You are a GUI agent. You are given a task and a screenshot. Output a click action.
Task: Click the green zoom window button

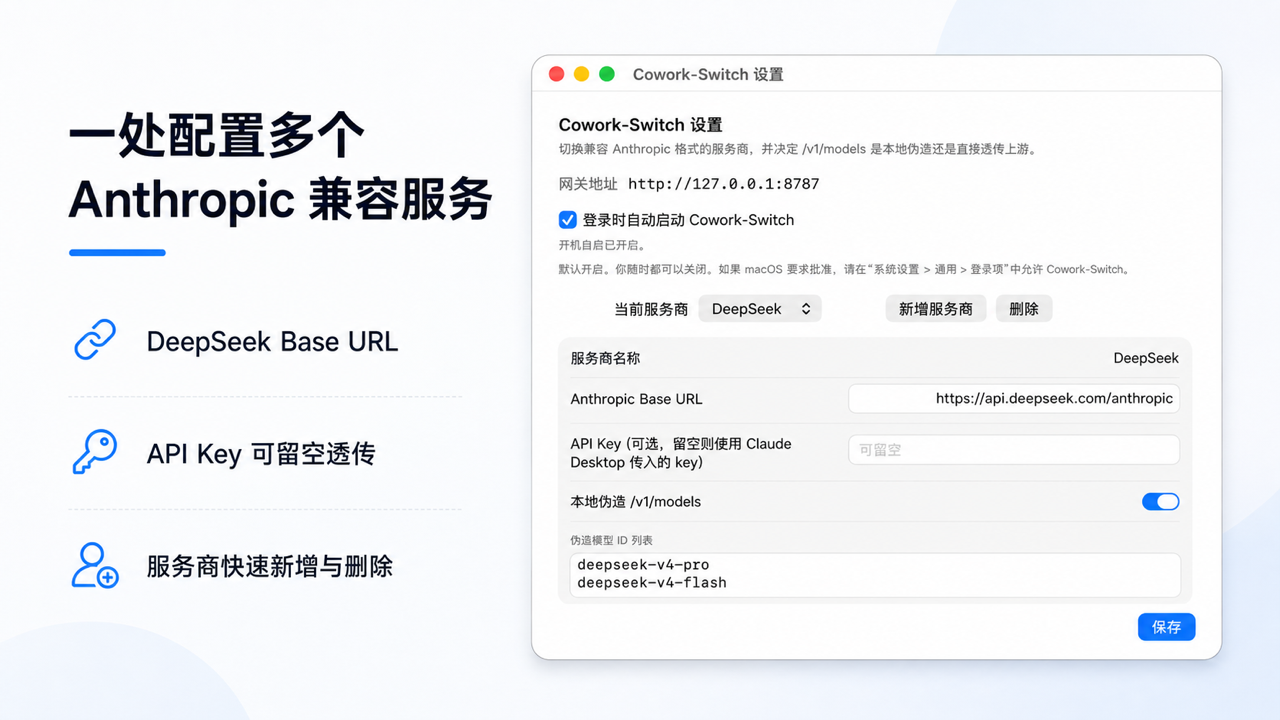[607, 74]
